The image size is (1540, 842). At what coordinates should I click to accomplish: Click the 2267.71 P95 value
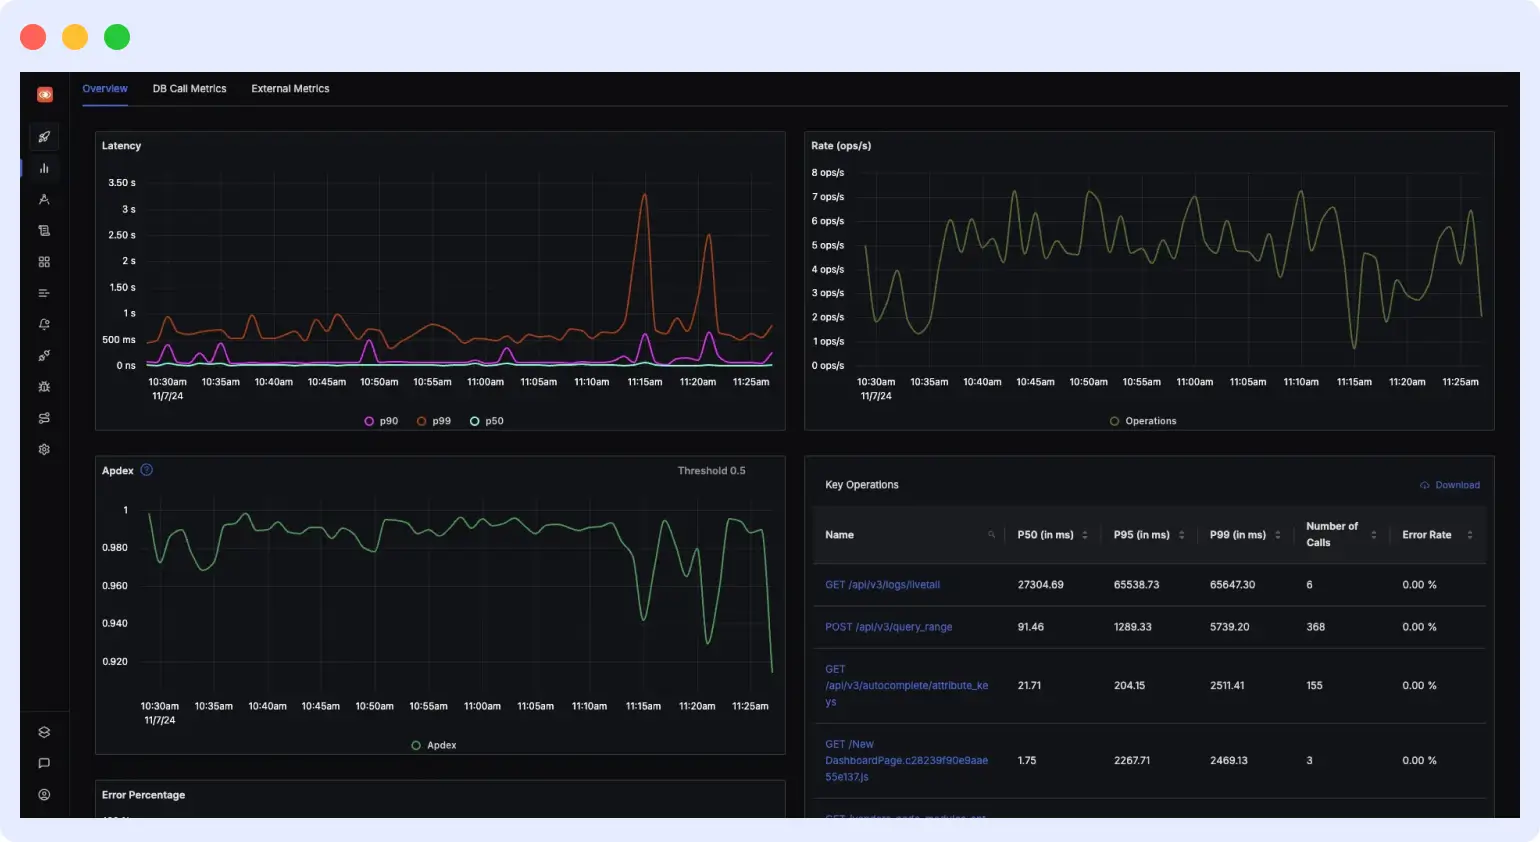(1132, 761)
